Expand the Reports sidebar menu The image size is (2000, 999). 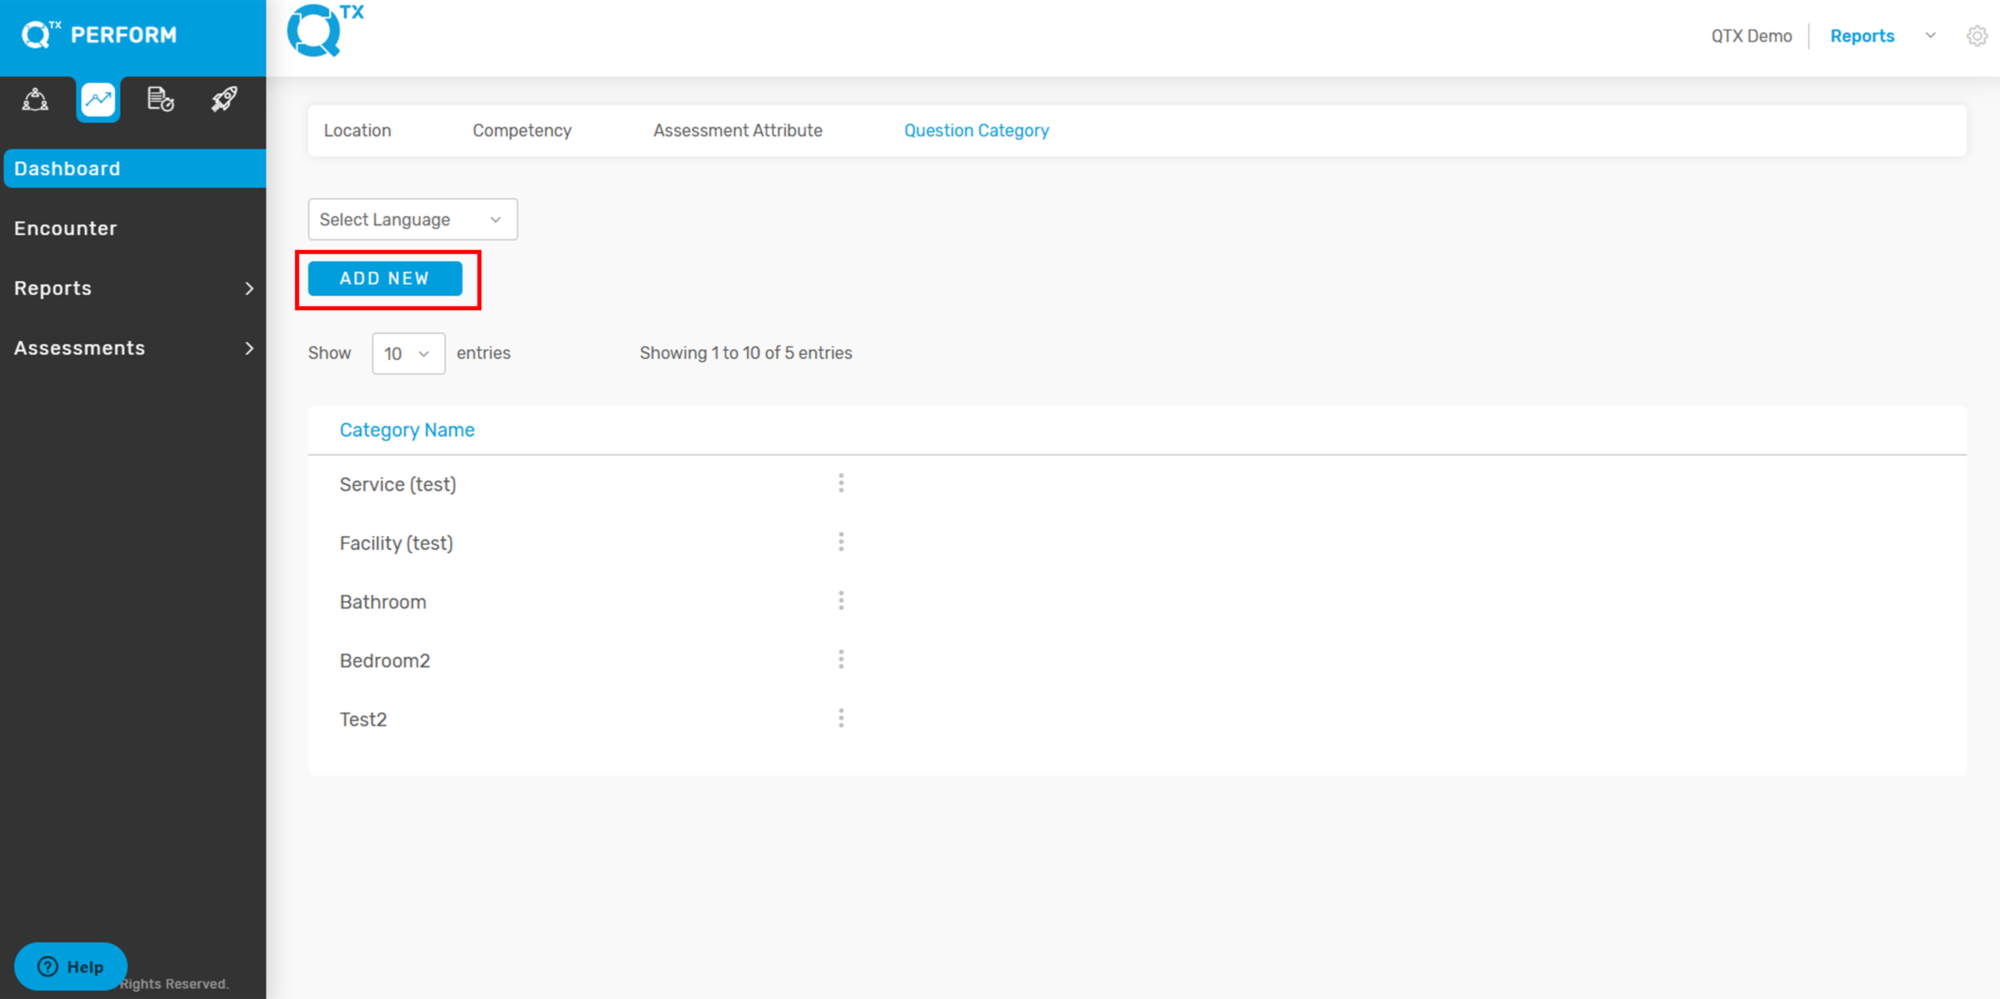(x=132, y=288)
